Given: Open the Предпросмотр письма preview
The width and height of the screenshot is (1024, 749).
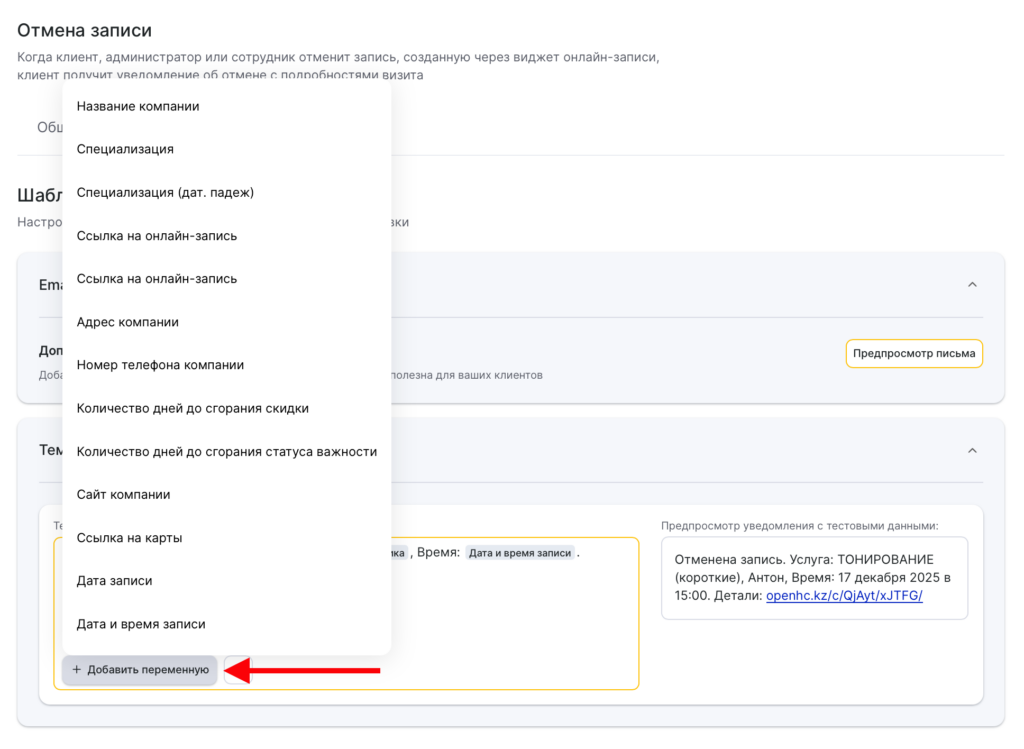Looking at the screenshot, I should (x=914, y=354).
